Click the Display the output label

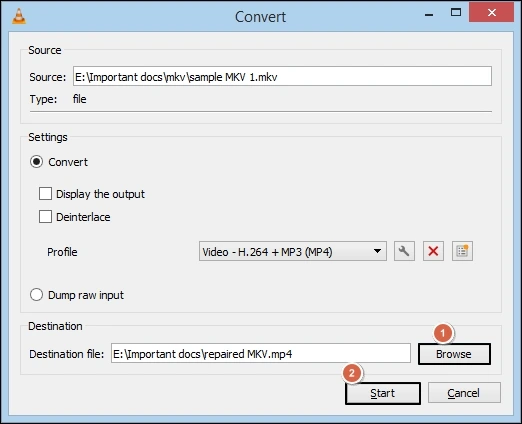tap(100, 194)
